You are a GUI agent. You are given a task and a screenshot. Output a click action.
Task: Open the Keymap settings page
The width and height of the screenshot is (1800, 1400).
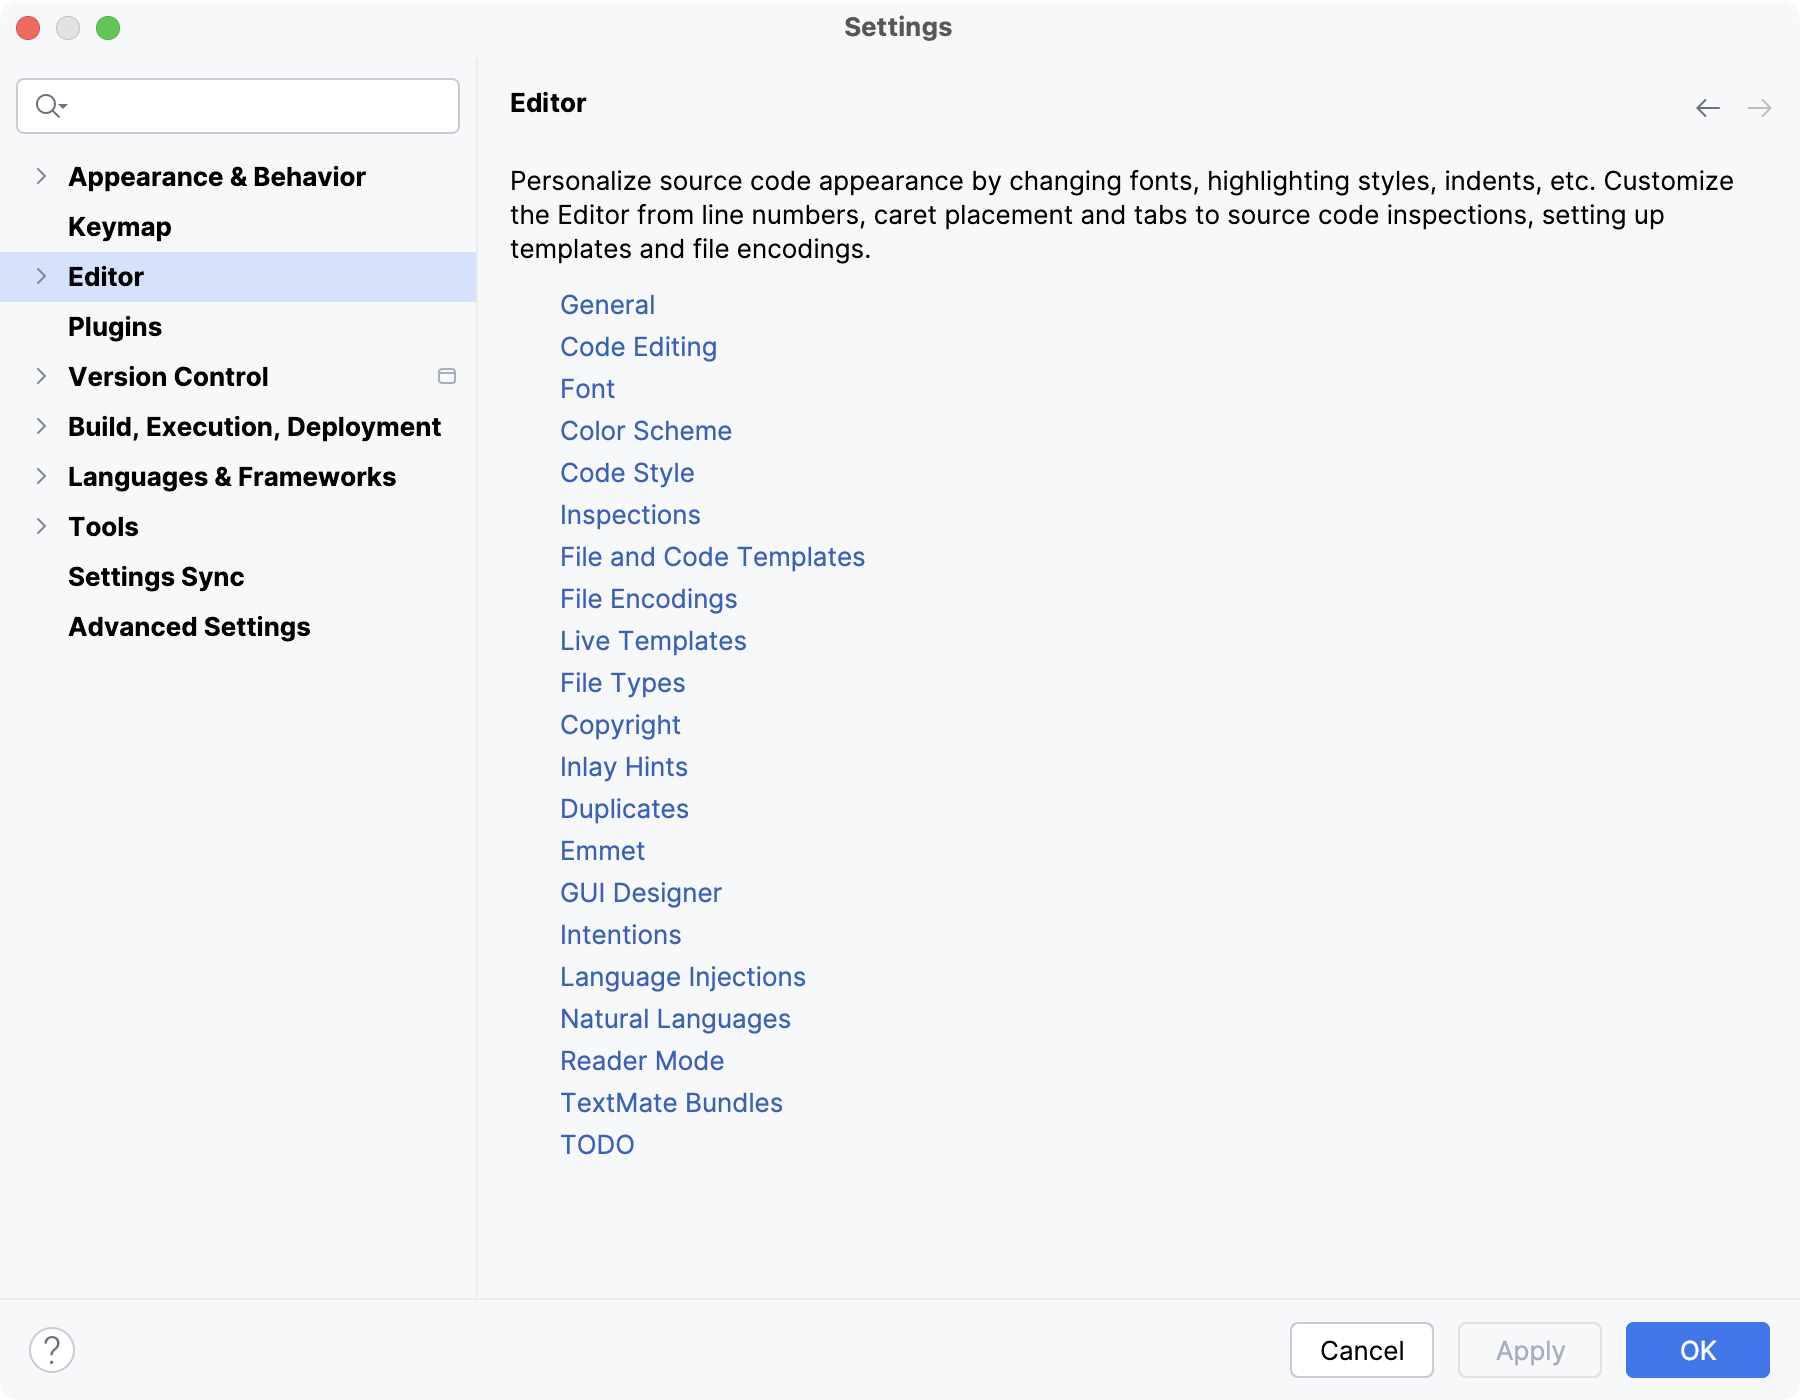118,226
